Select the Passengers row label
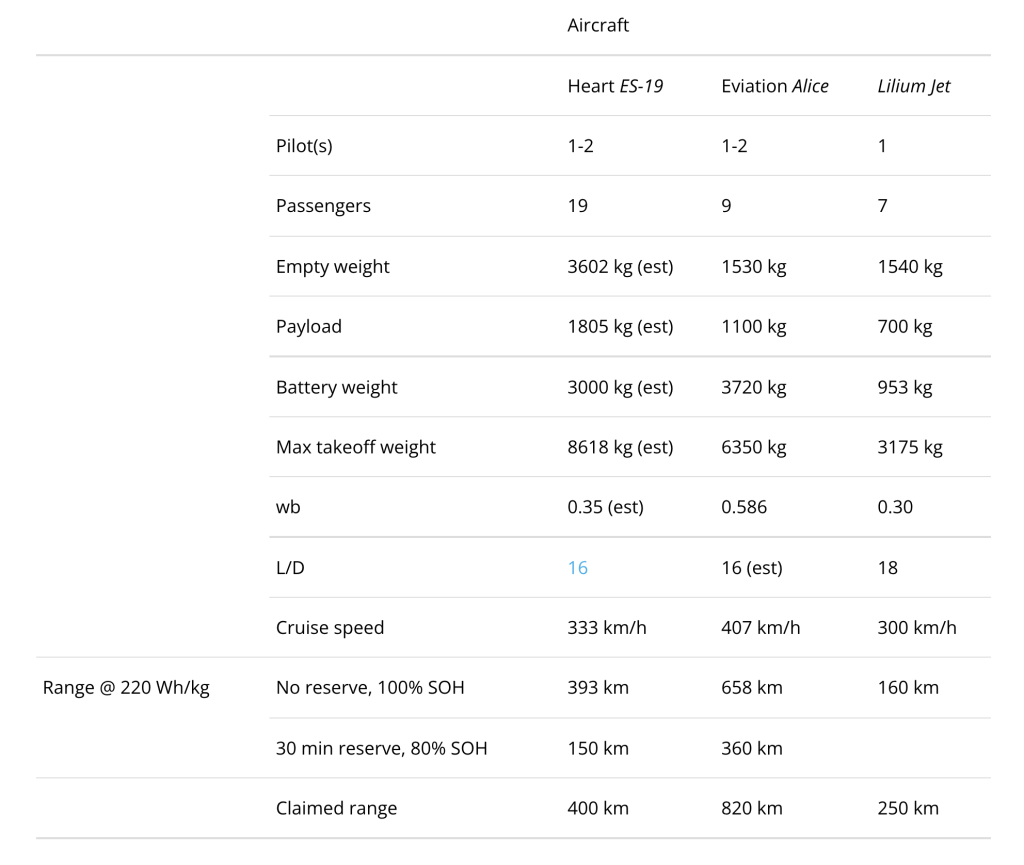The image size is (1024, 865). [323, 206]
